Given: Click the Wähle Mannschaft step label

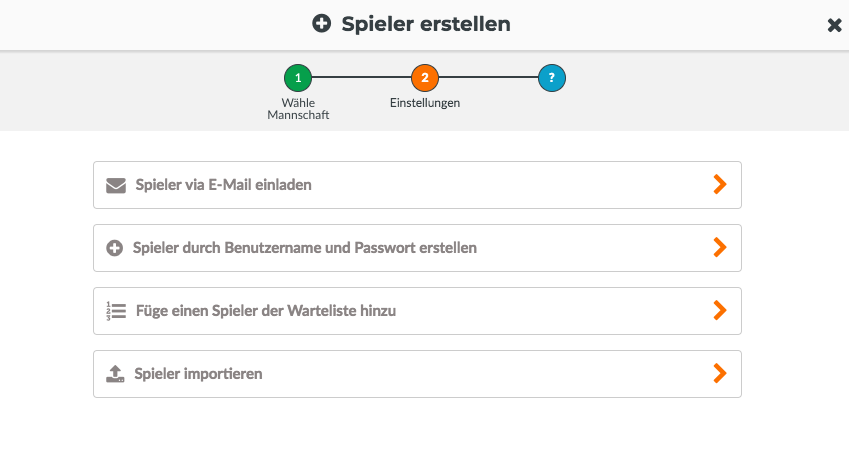Looking at the screenshot, I should tap(298, 109).
